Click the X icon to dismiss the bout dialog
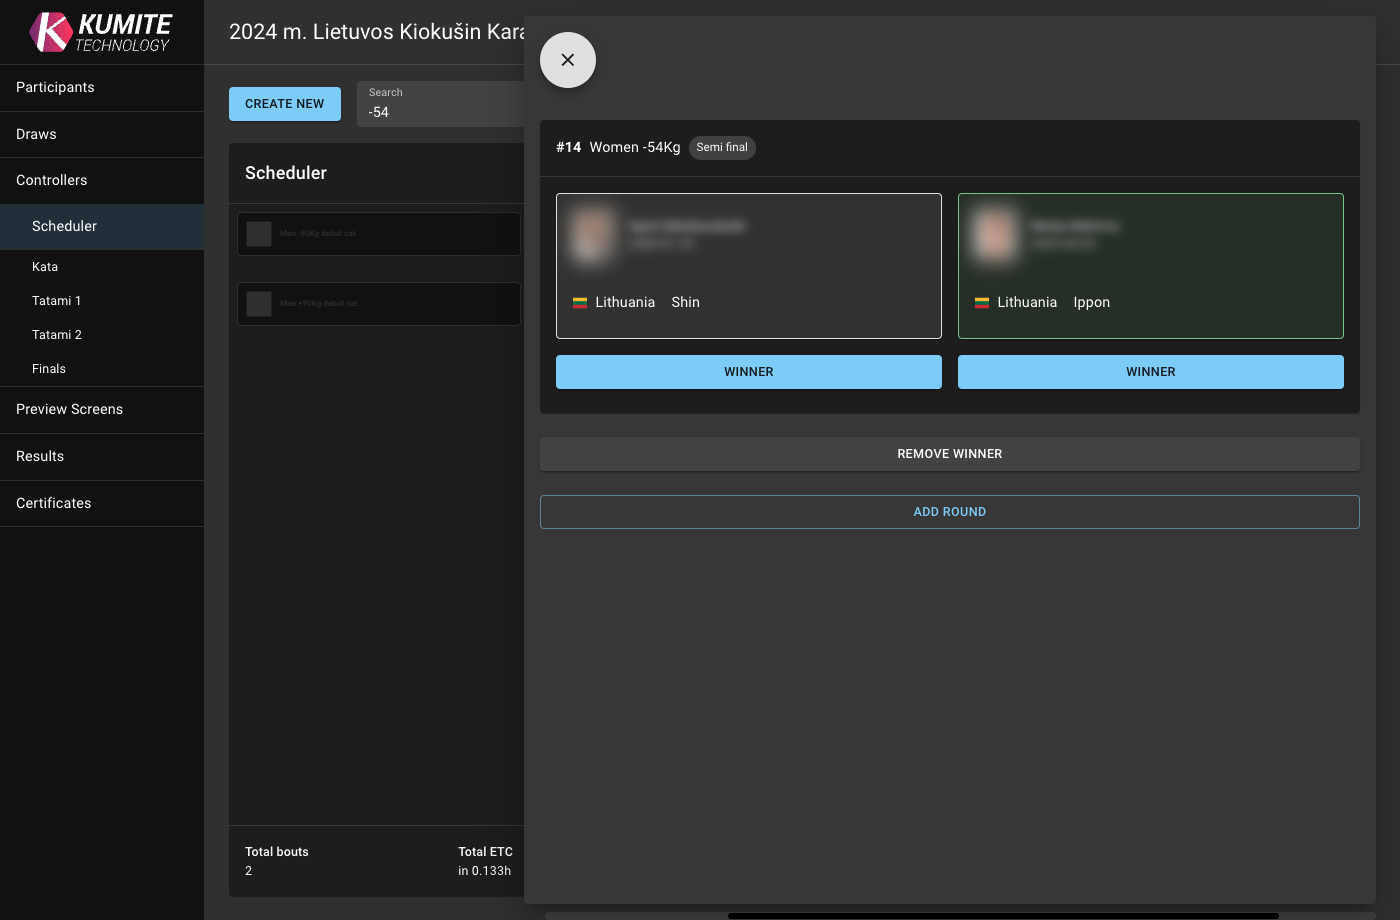 (568, 60)
